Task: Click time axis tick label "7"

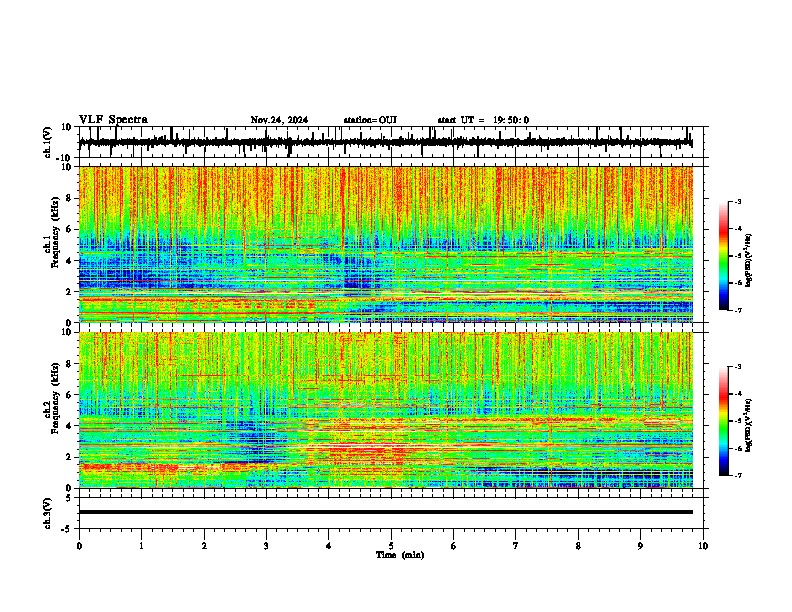Action: click(516, 546)
